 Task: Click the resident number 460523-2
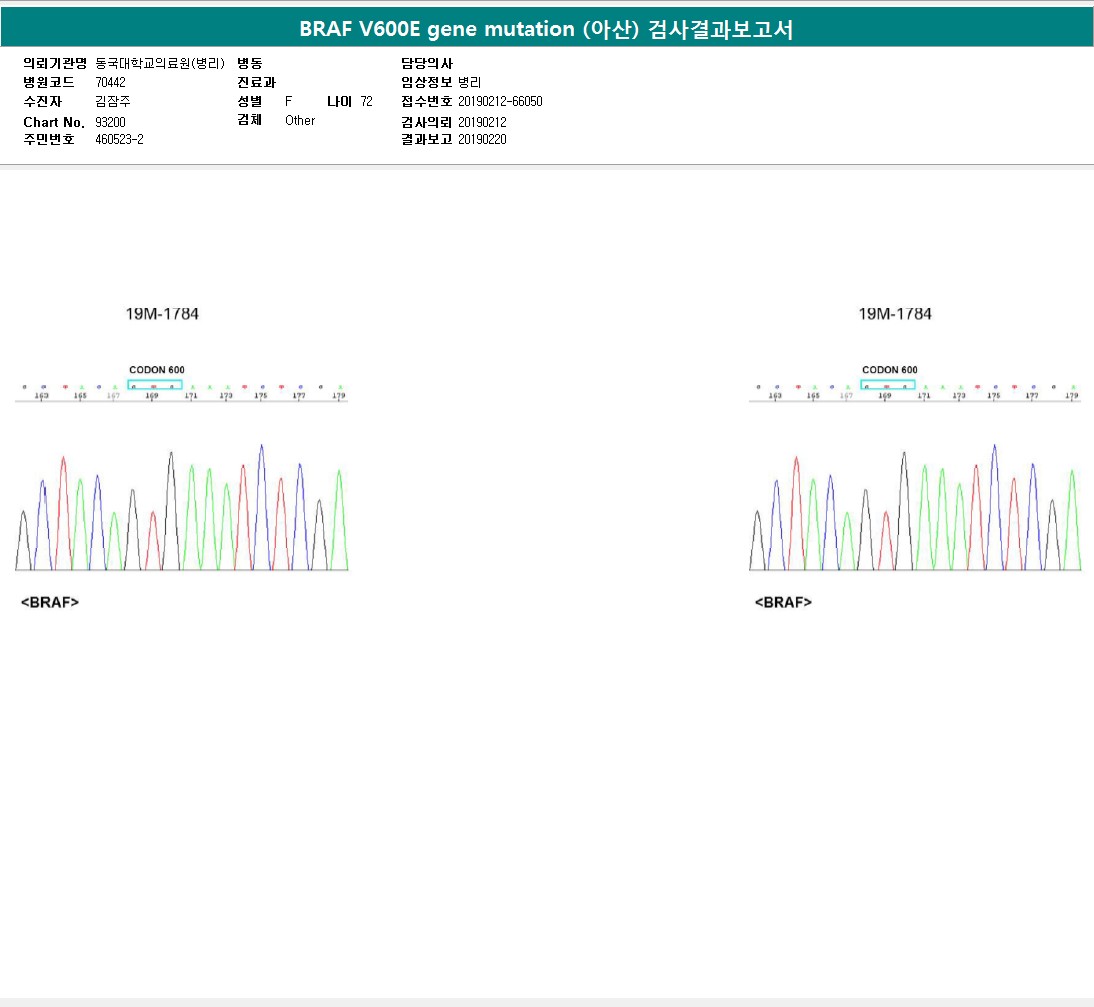(x=119, y=140)
